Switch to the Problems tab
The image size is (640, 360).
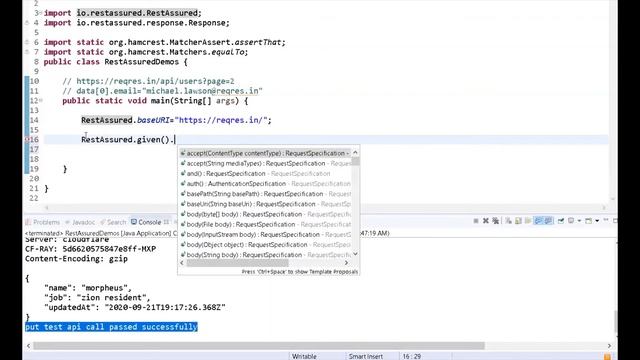42,222
